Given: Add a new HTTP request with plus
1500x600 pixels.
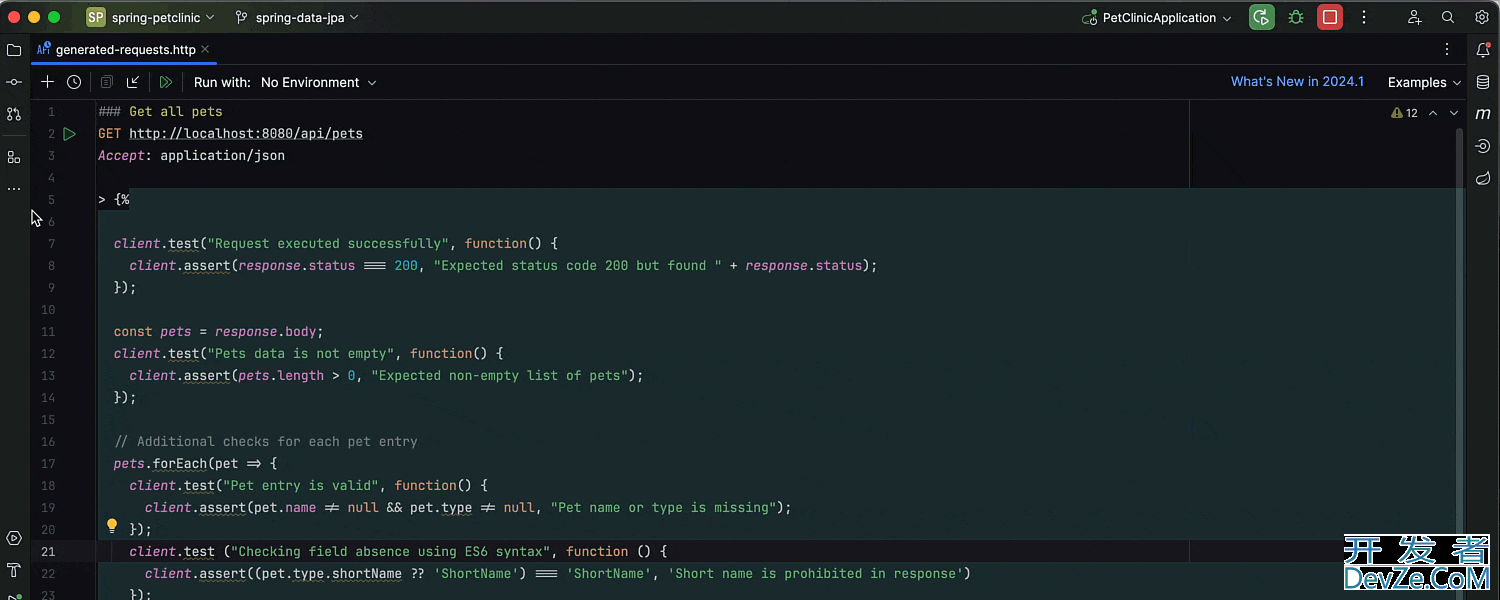Looking at the screenshot, I should (47, 82).
